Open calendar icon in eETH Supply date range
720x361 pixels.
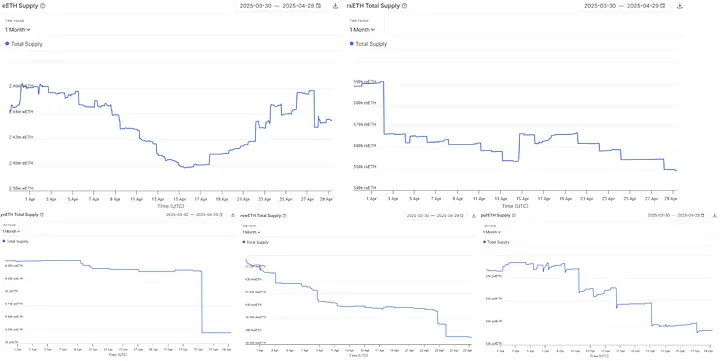tap(319, 6)
